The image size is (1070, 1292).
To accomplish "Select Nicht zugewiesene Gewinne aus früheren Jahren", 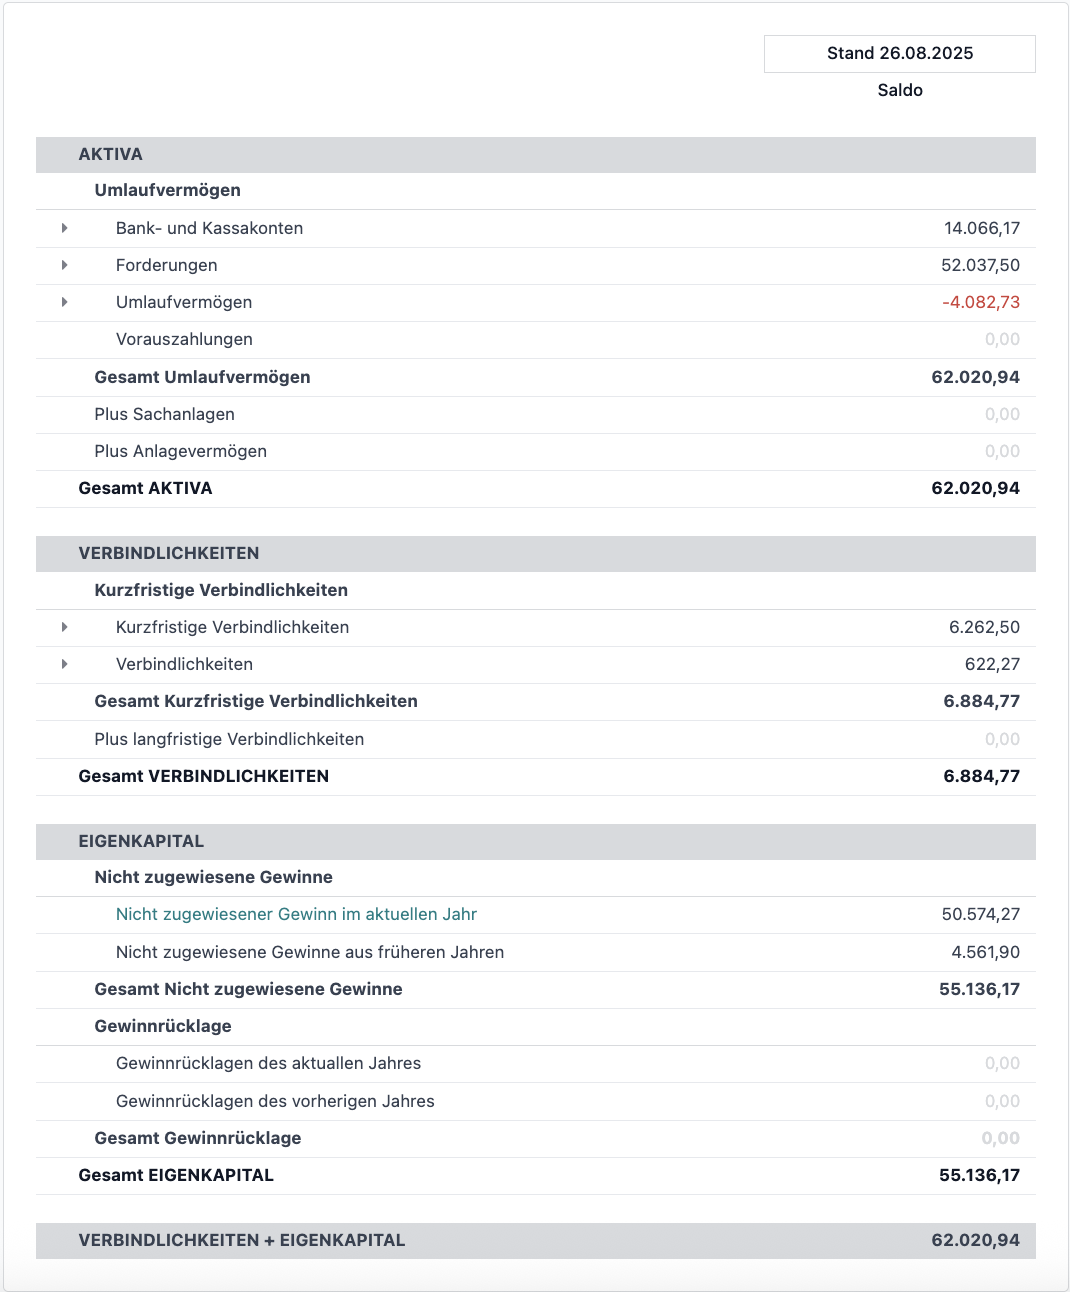I will pyautogui.click(x=310, y=952).
